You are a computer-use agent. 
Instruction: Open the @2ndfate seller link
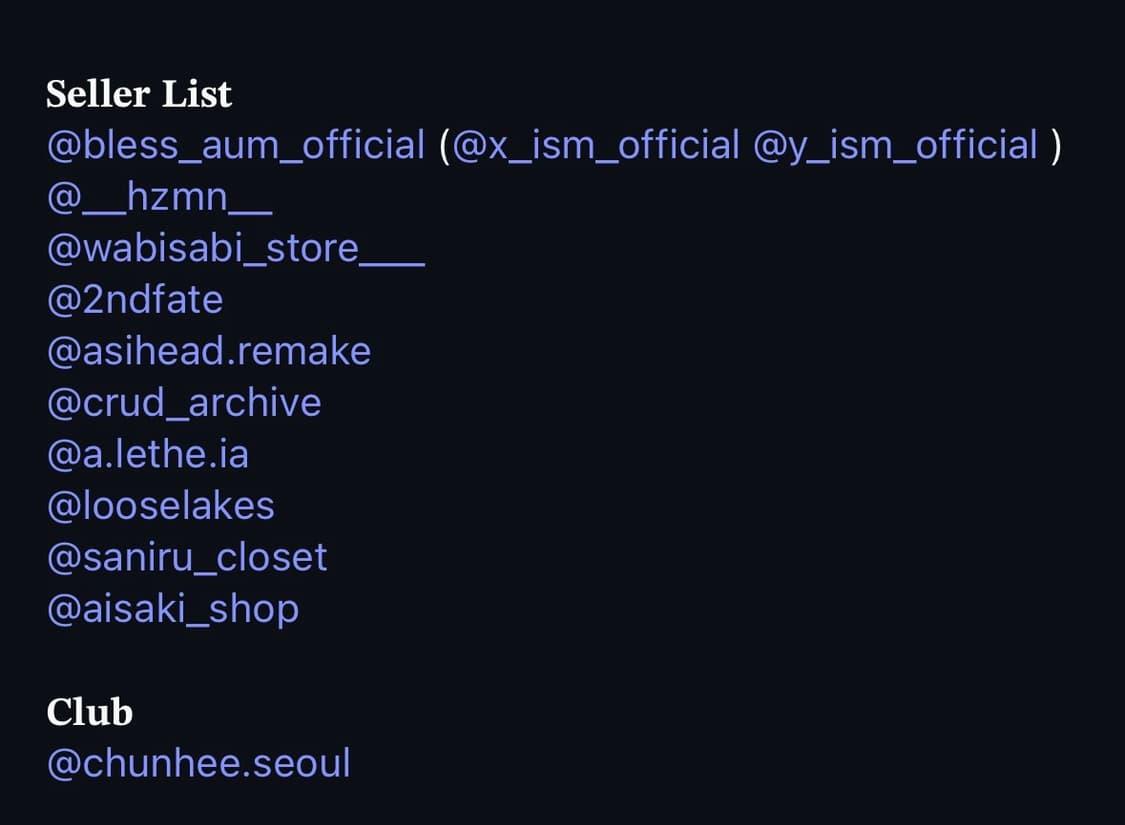pos(135,301)
